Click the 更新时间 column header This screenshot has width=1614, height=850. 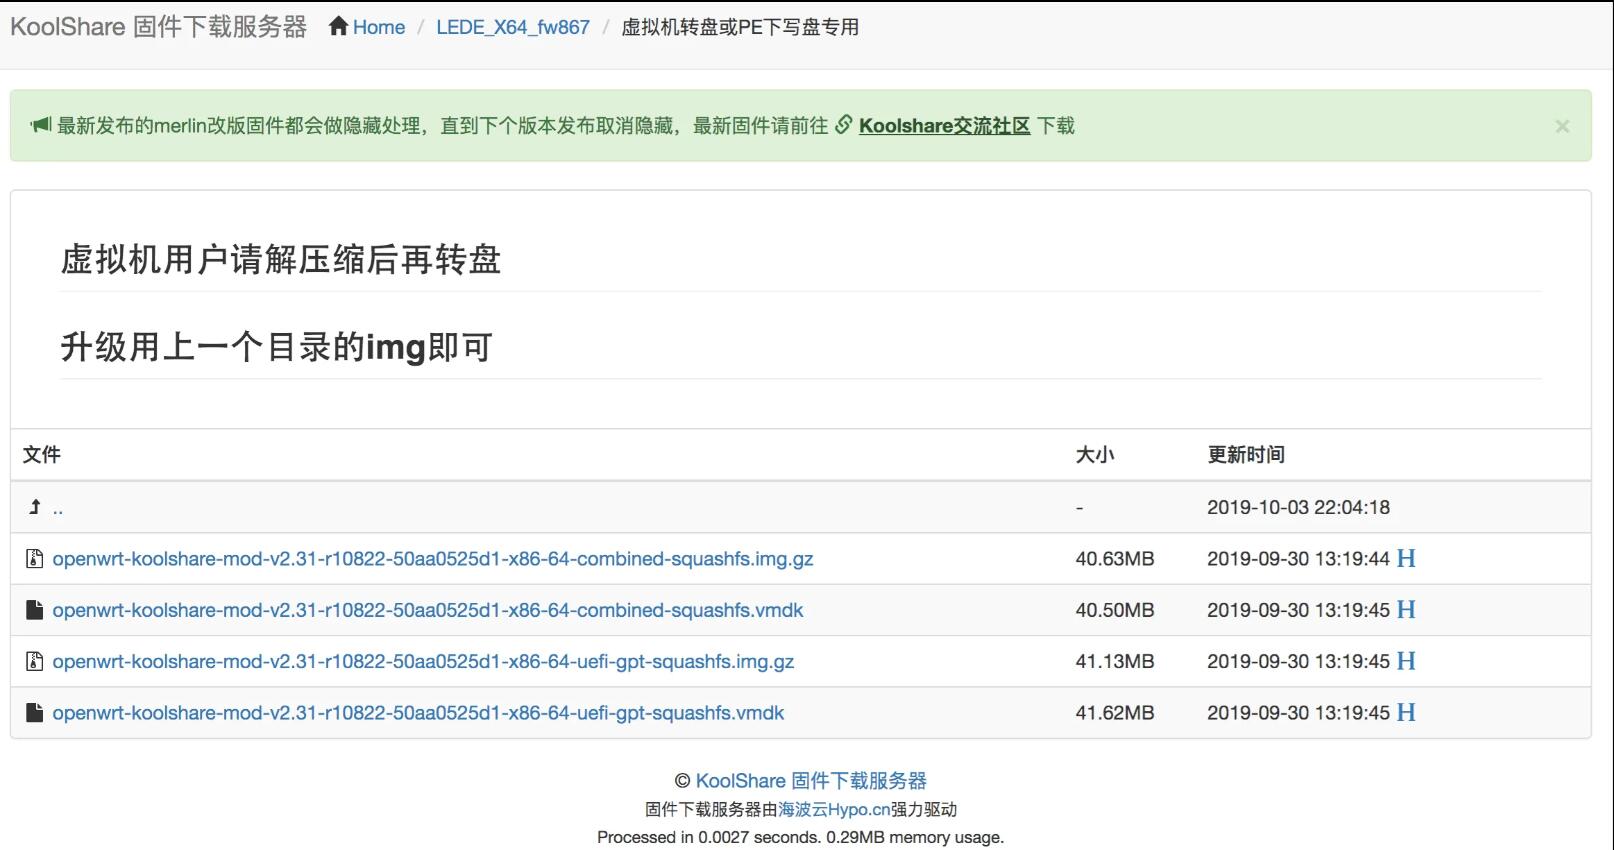click(x=1245, y=455)
